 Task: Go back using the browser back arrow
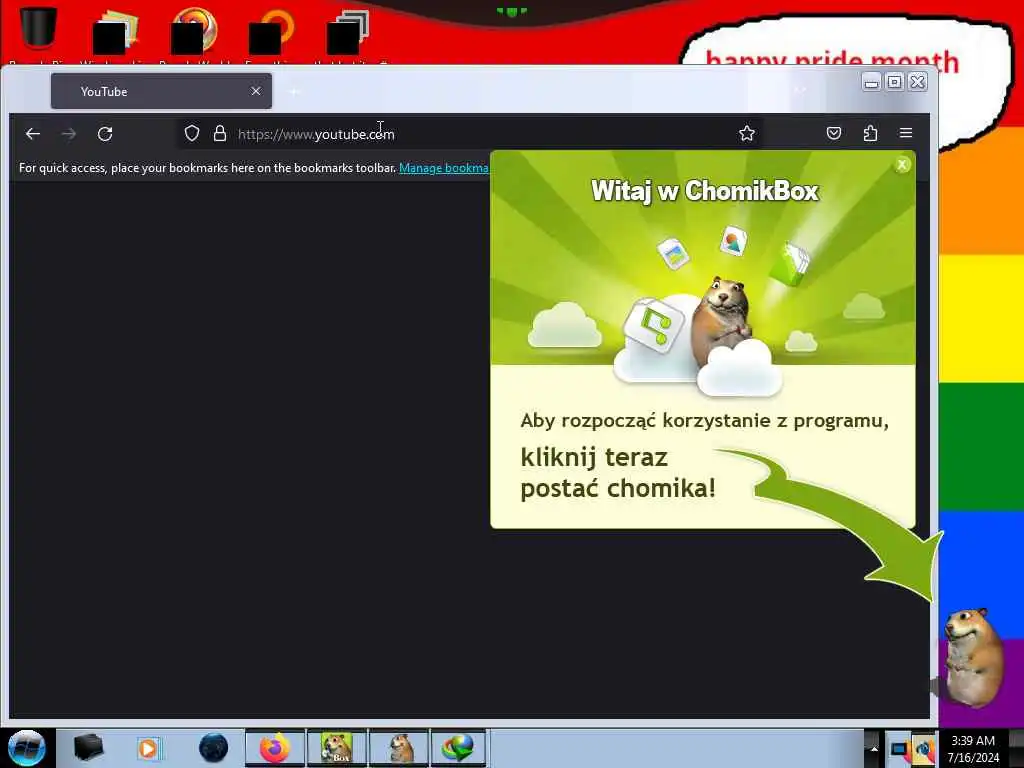[33, 134]
